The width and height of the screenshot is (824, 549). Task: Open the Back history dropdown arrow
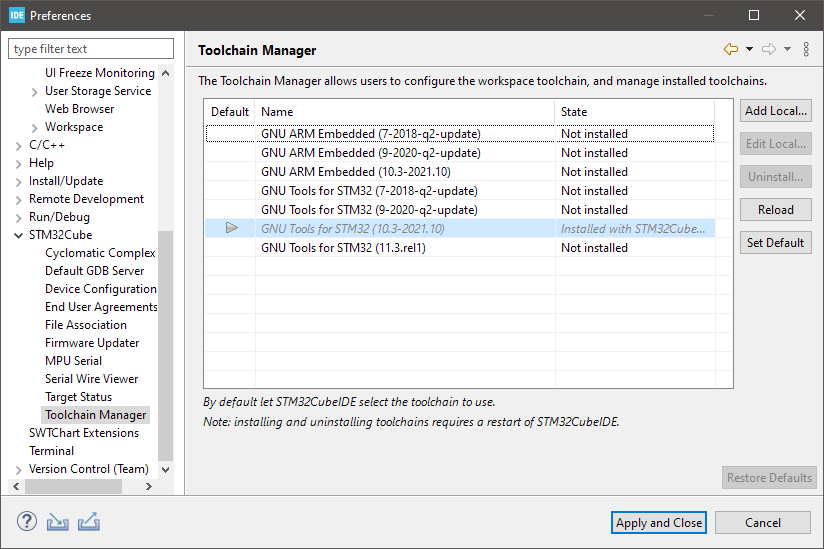tap(749, 49)
